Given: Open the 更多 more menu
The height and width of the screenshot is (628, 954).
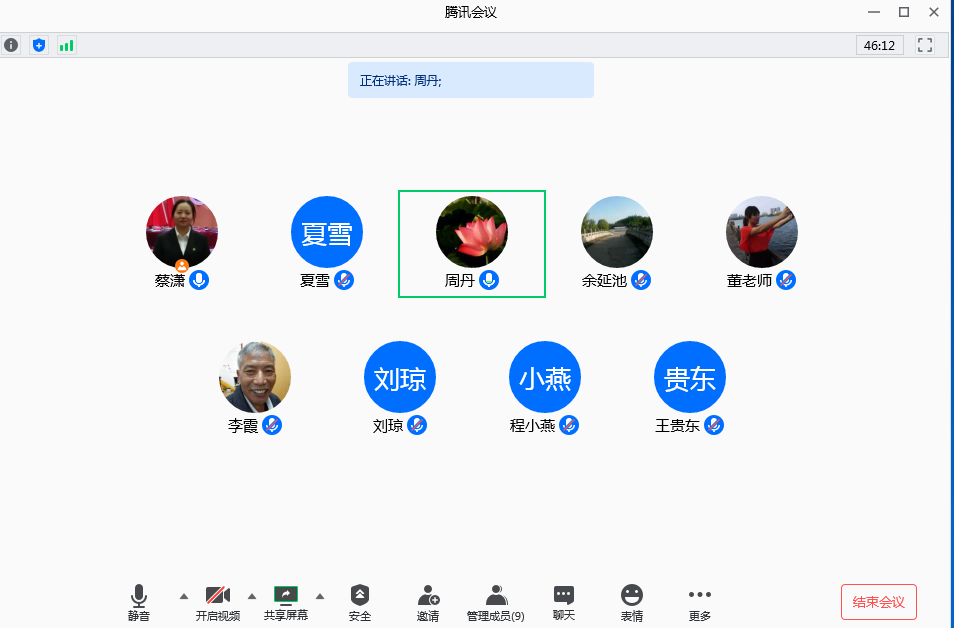Looking at the screenshot, I should [700, 602].
